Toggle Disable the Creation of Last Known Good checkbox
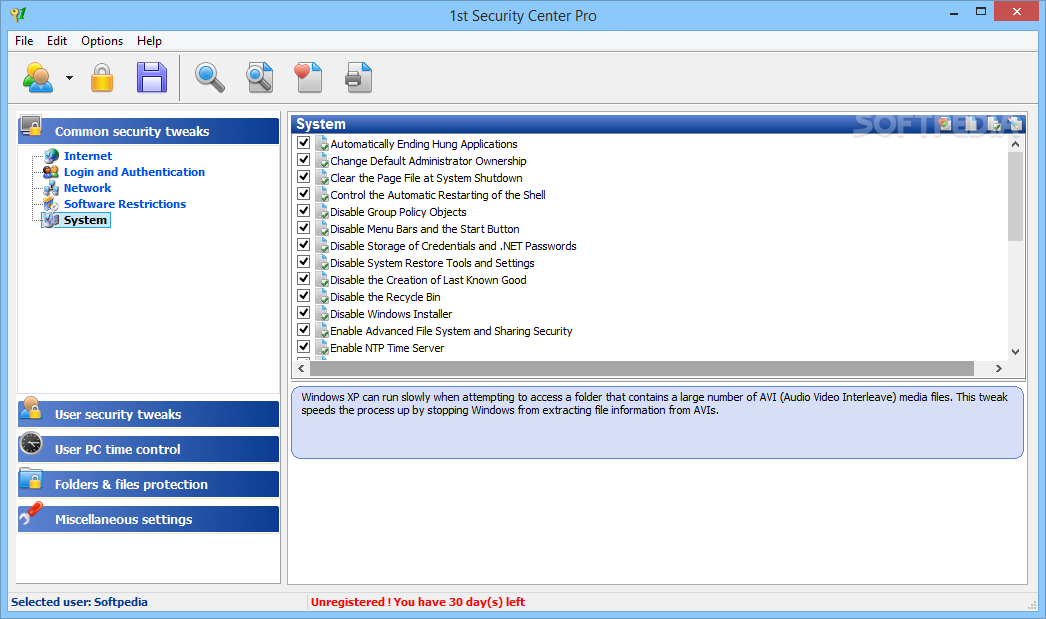1046x619 pixels. 304,279
